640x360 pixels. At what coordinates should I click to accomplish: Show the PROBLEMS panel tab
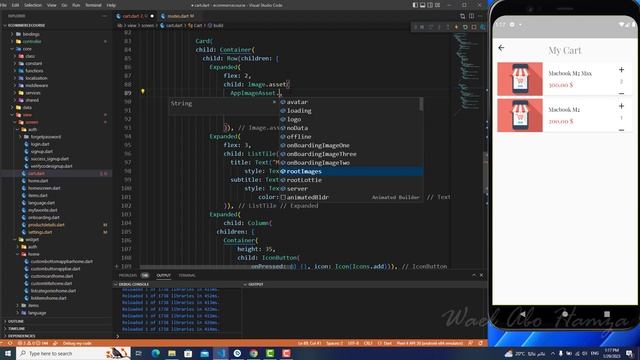[x=128, y=276]
